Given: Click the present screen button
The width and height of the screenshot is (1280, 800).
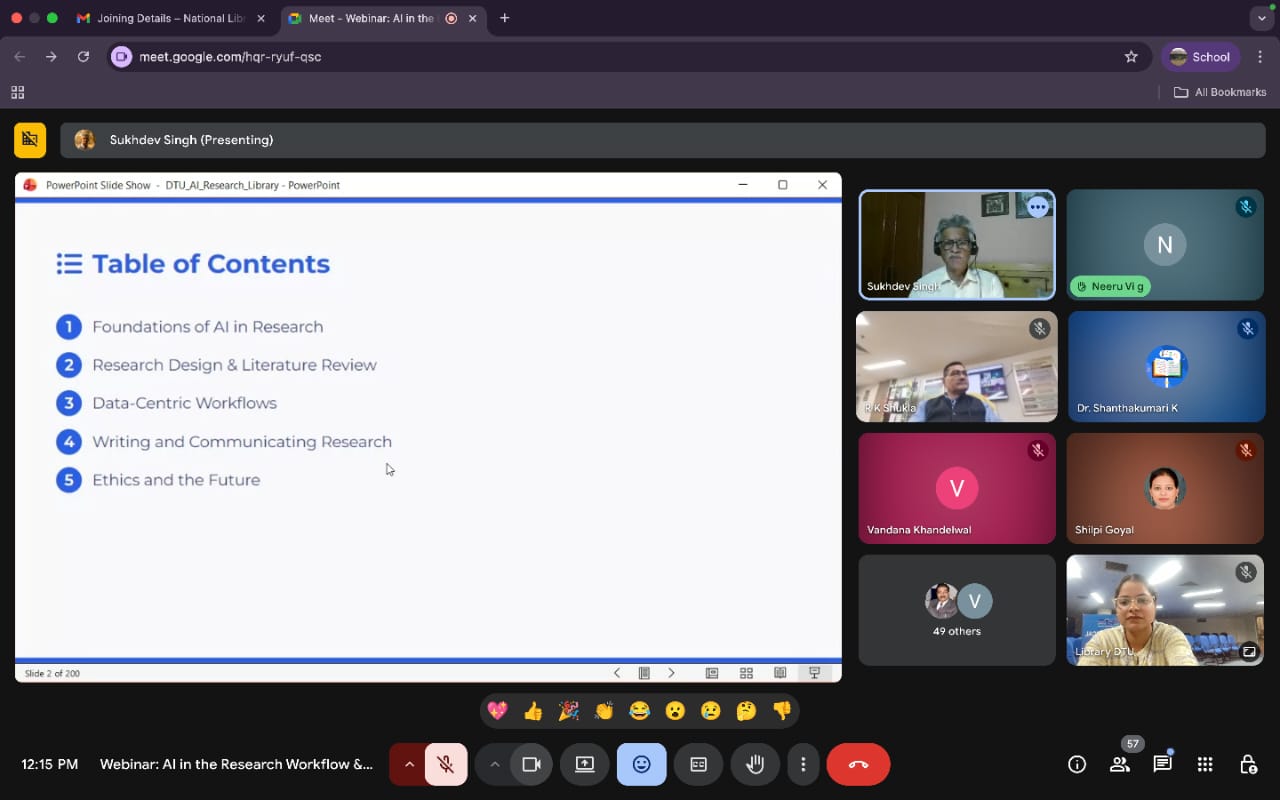Looking at the screenshot, I should [x=585, y=765].
